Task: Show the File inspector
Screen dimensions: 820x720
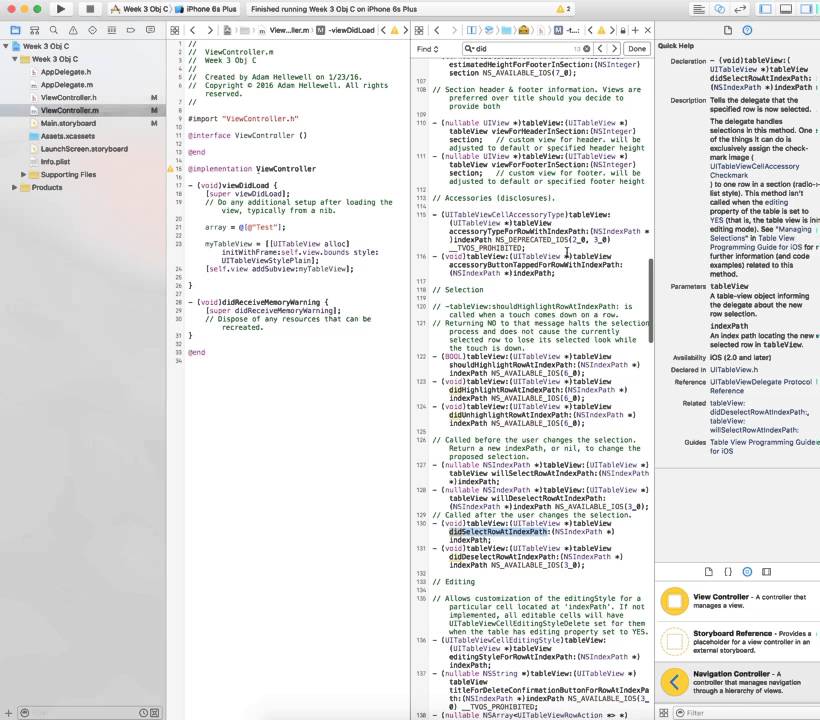Action: pos(728,30)
